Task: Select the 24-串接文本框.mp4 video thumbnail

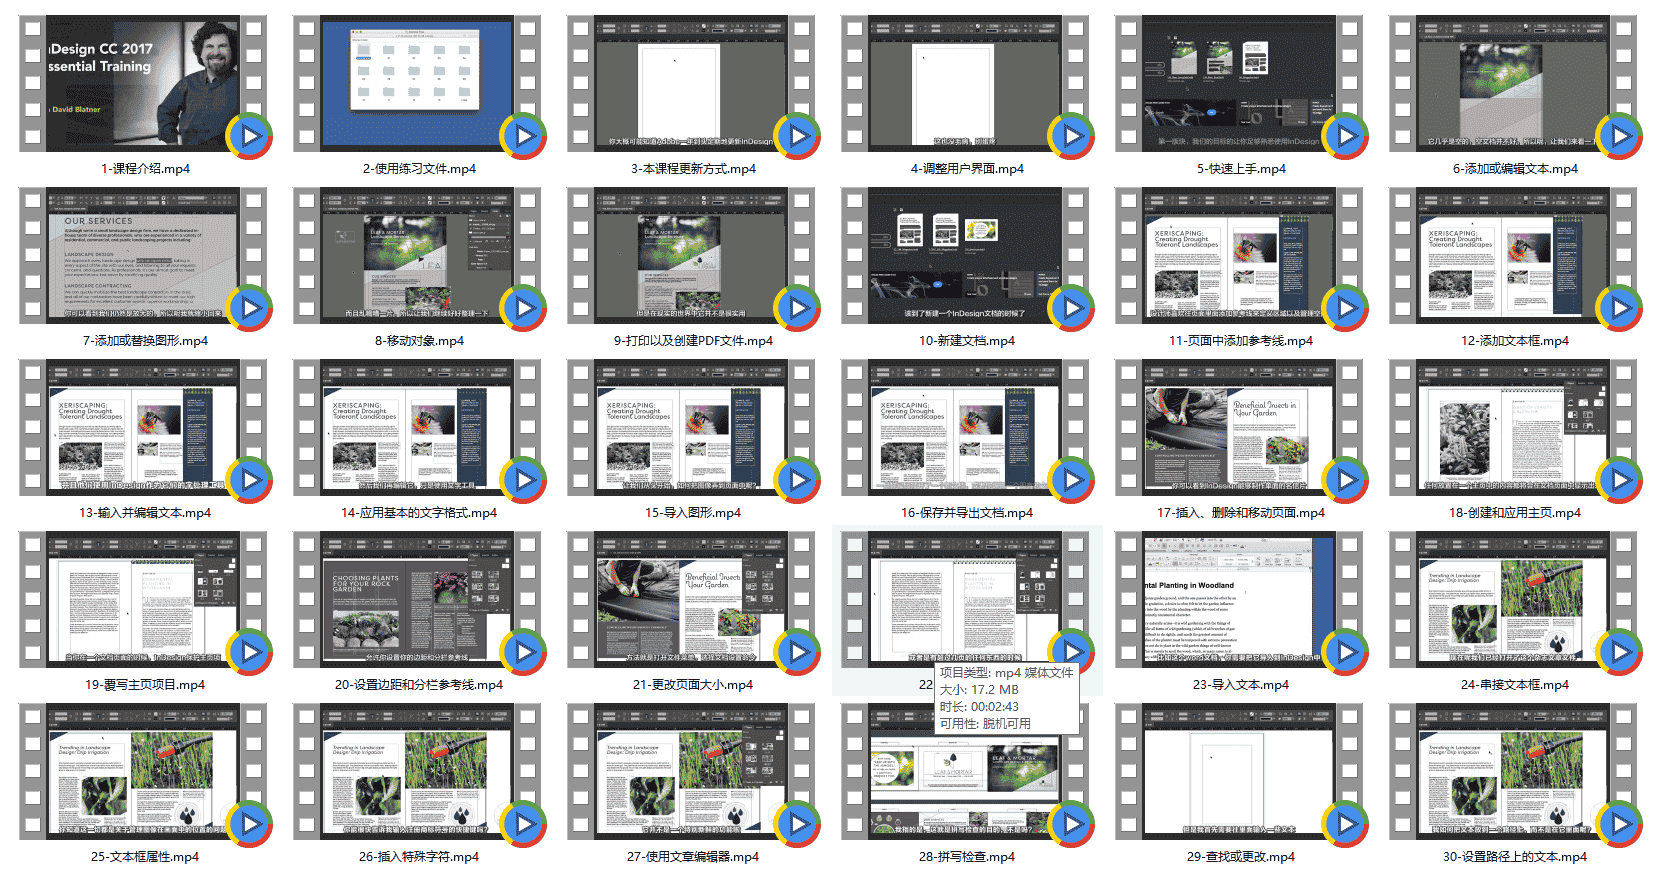Action: [1513, 600]
